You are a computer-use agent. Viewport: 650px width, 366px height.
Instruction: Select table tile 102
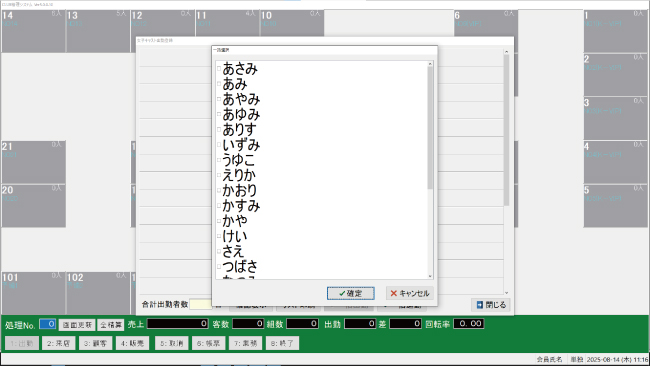point(98,293)
